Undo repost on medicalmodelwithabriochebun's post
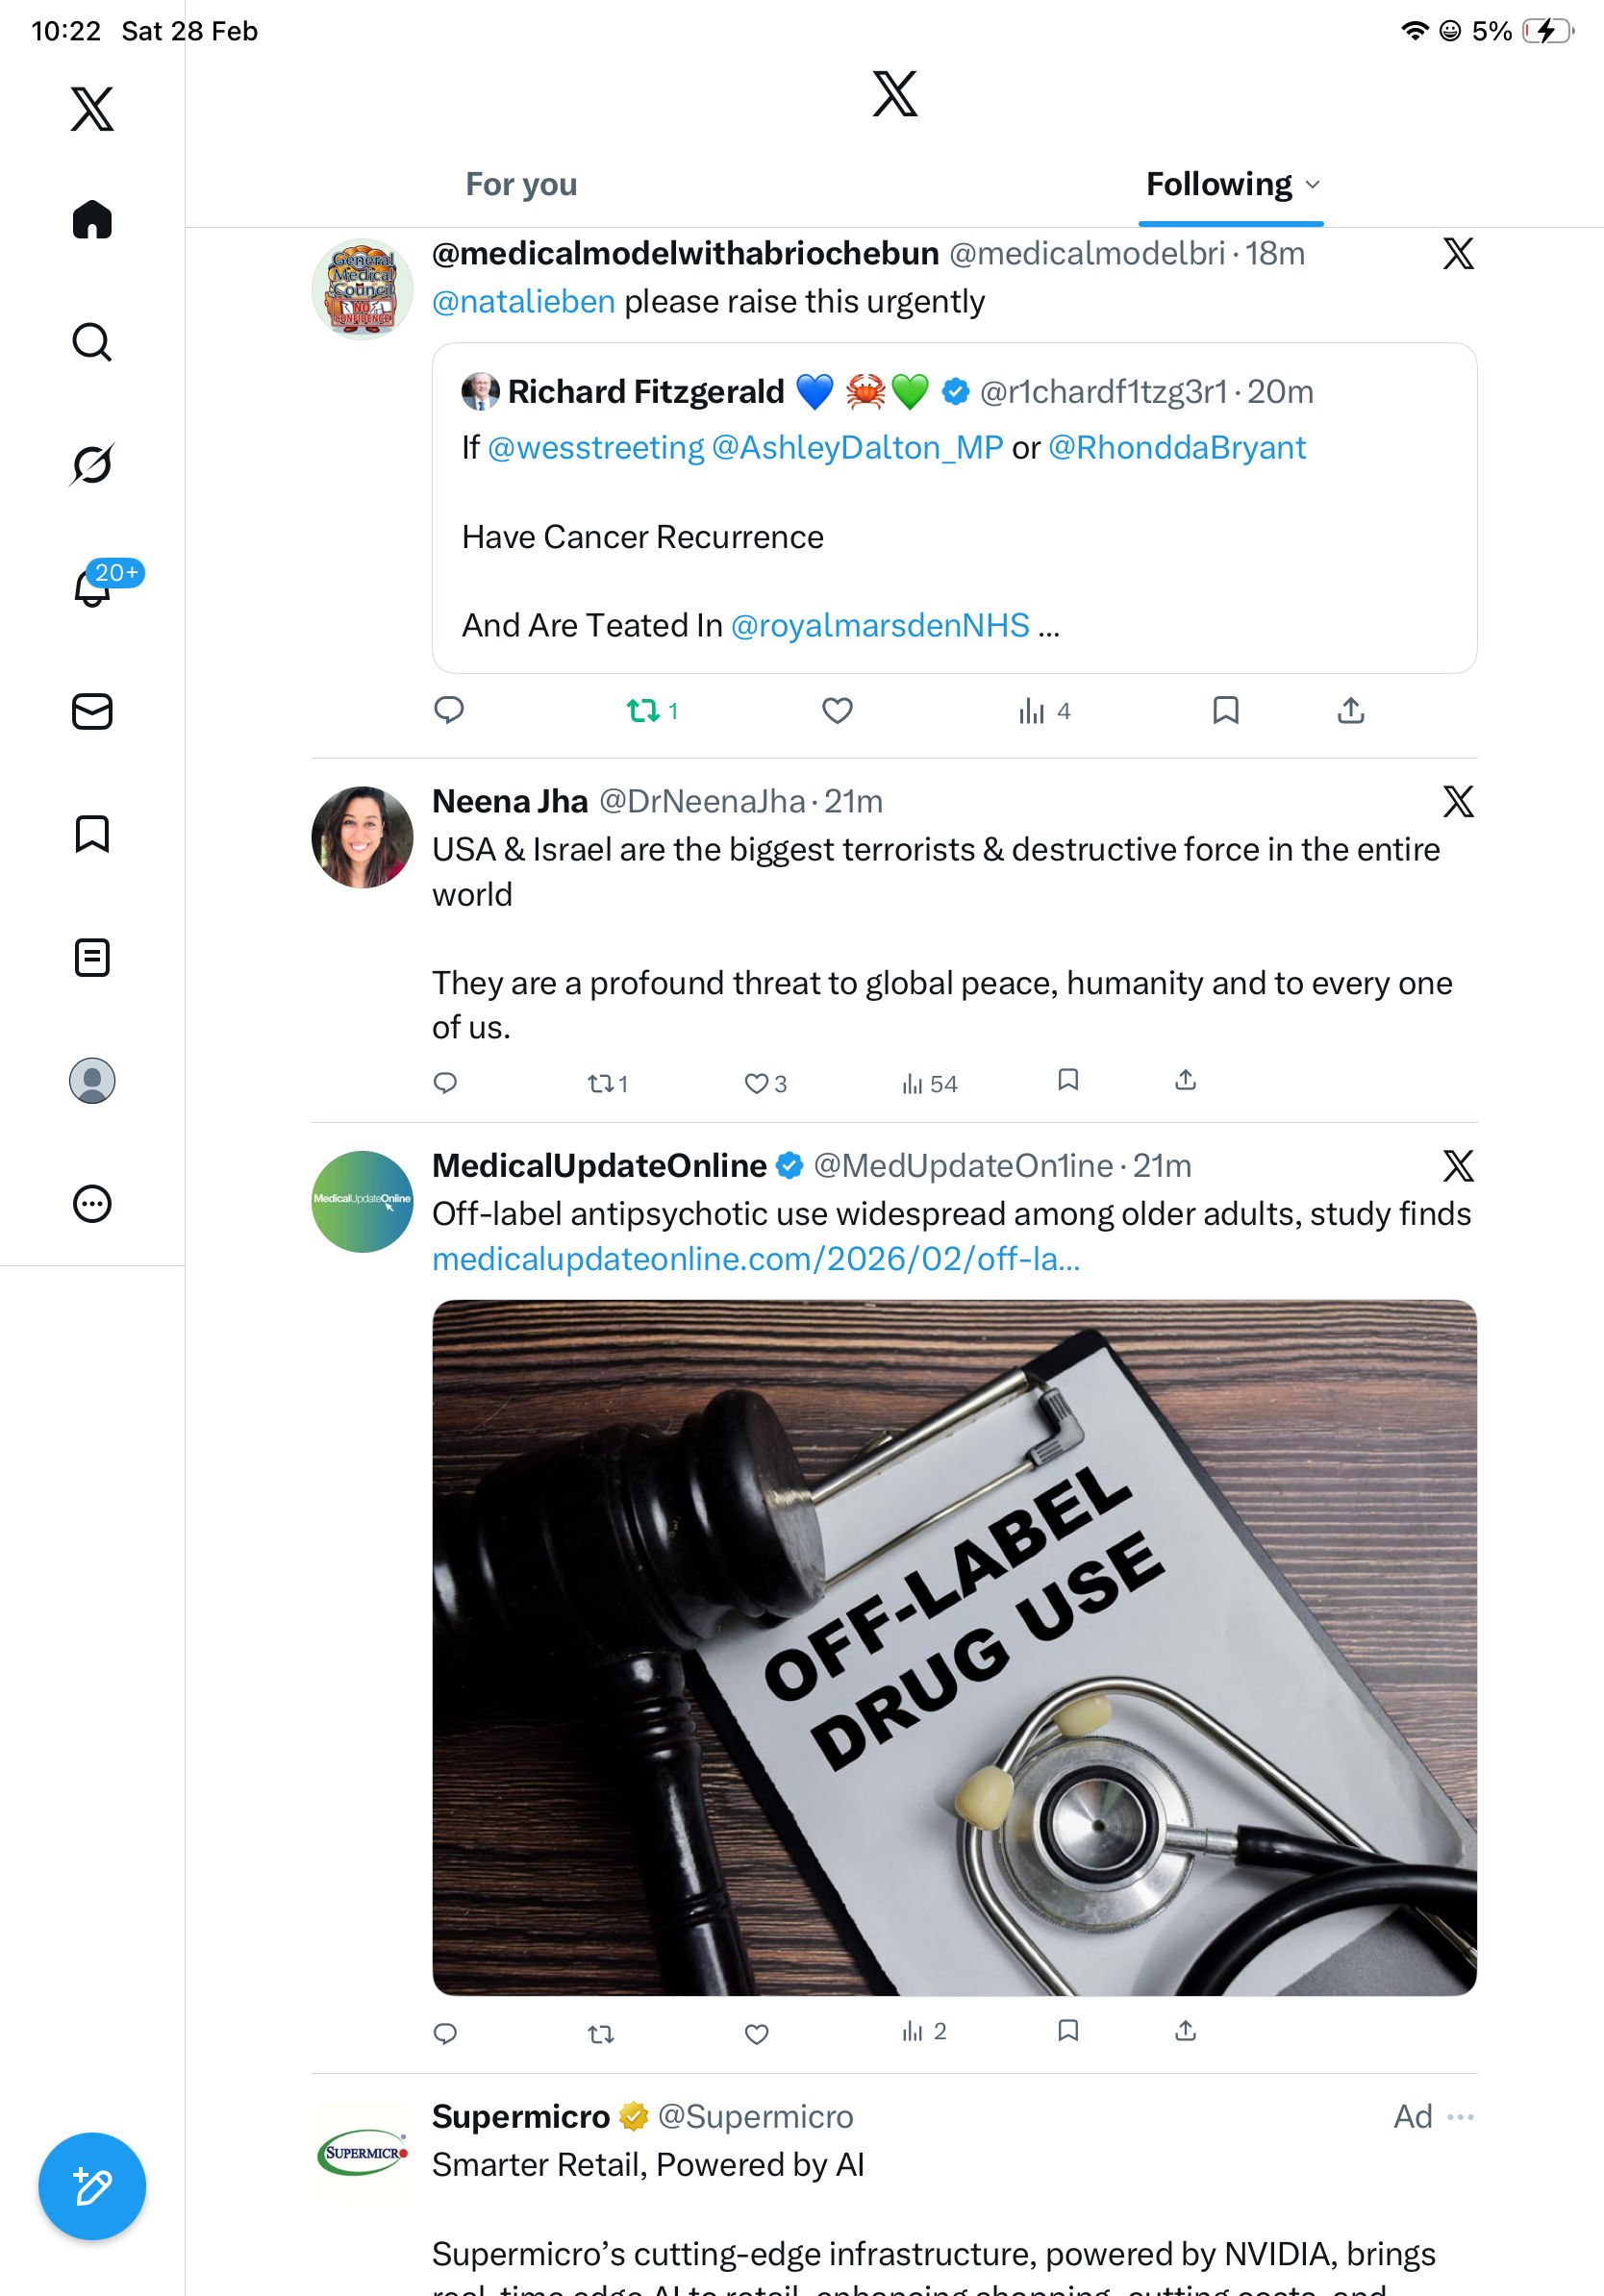The height and width of the screenshot is (2296, 1604). pyautogui.click(x=643, y=711)
